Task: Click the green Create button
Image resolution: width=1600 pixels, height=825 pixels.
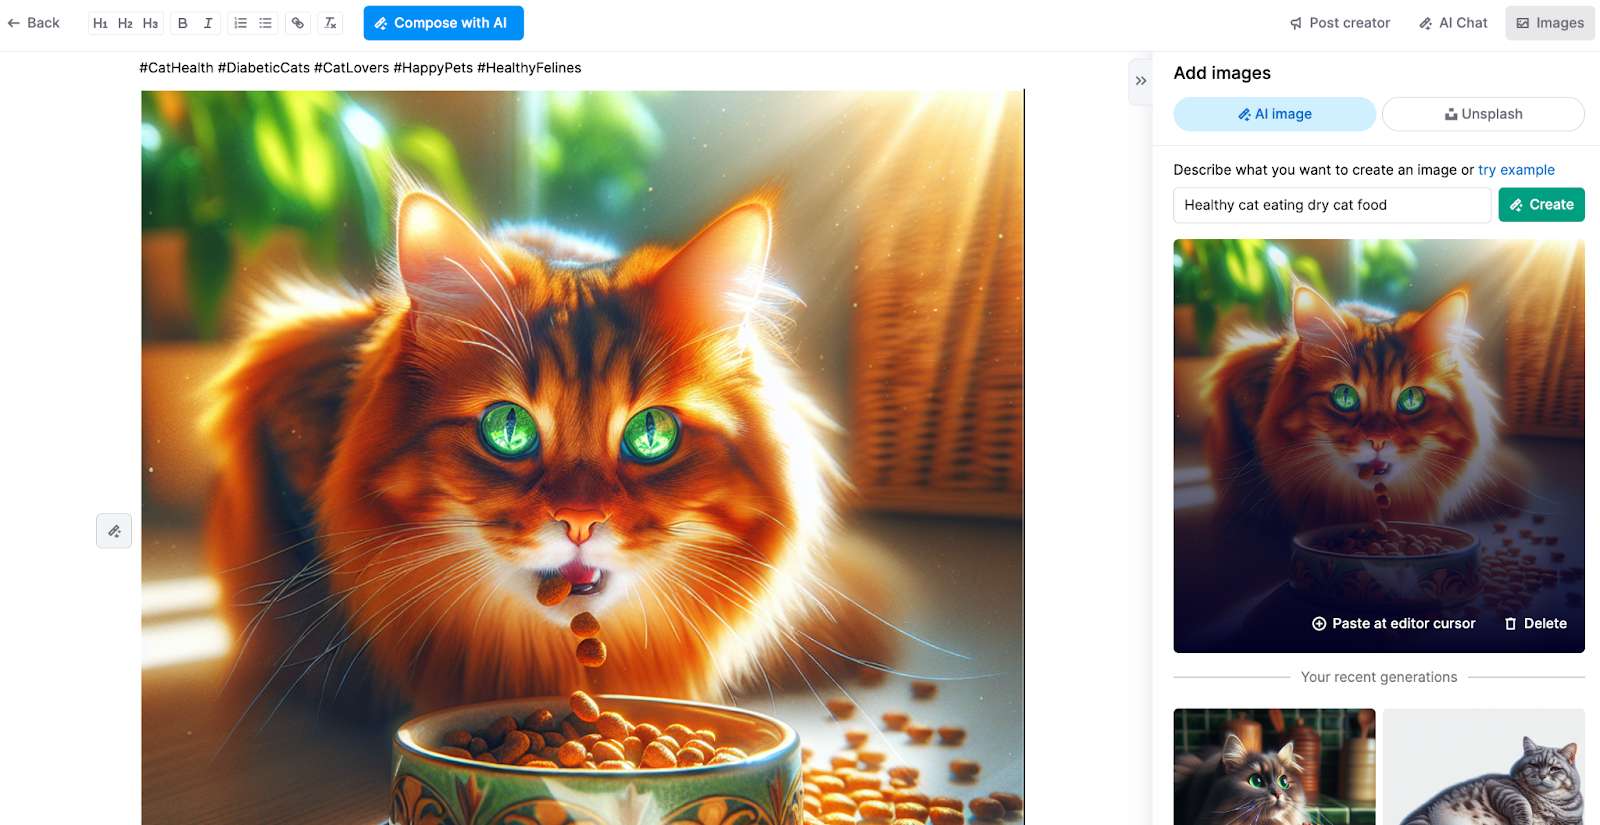Action: click(1541, 205)
